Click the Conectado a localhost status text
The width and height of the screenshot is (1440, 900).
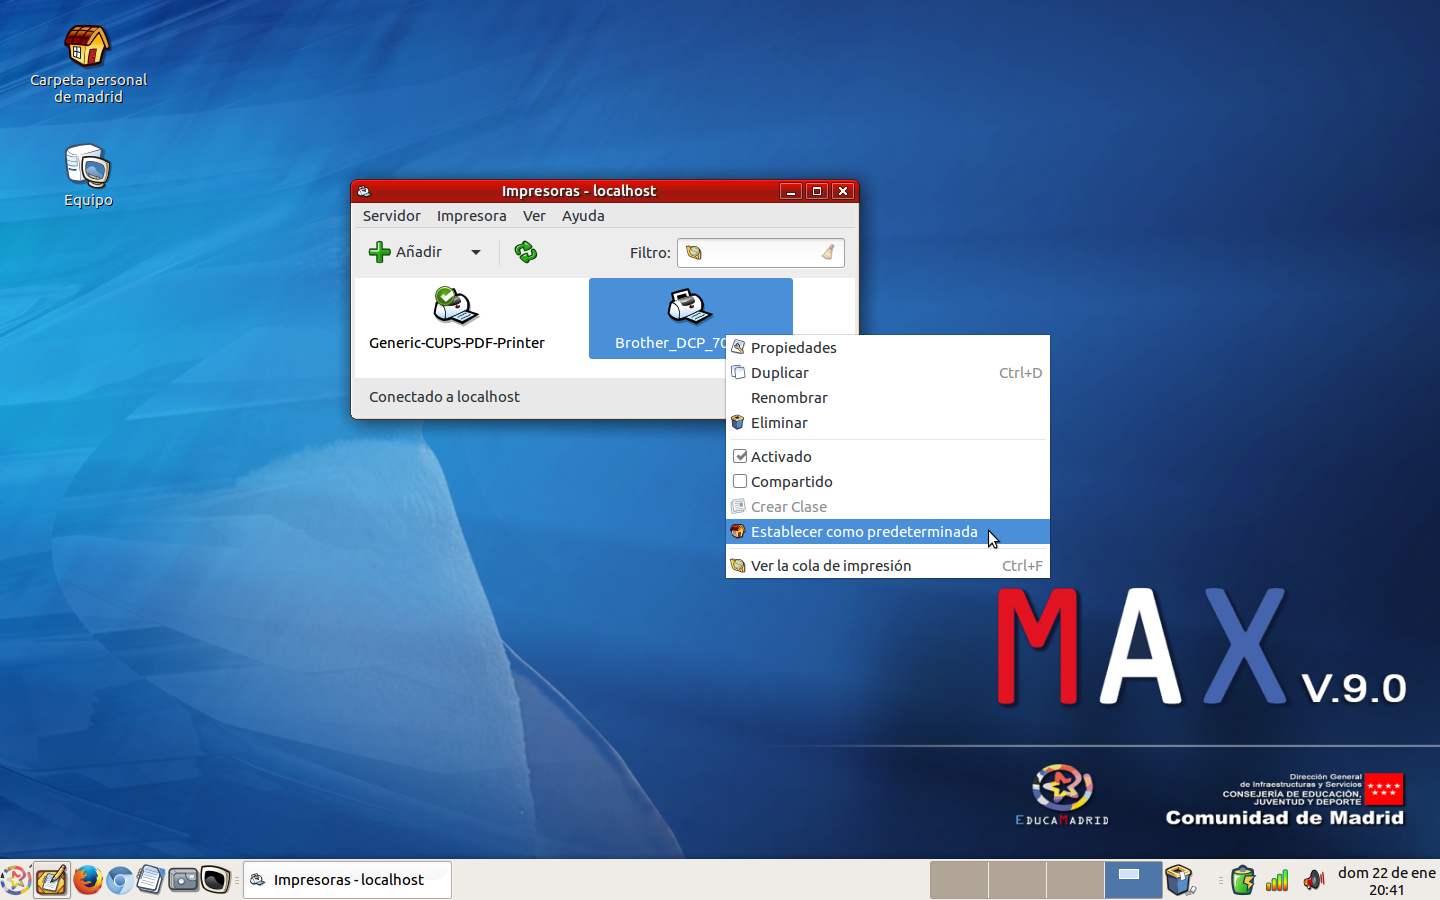[444, 397]
